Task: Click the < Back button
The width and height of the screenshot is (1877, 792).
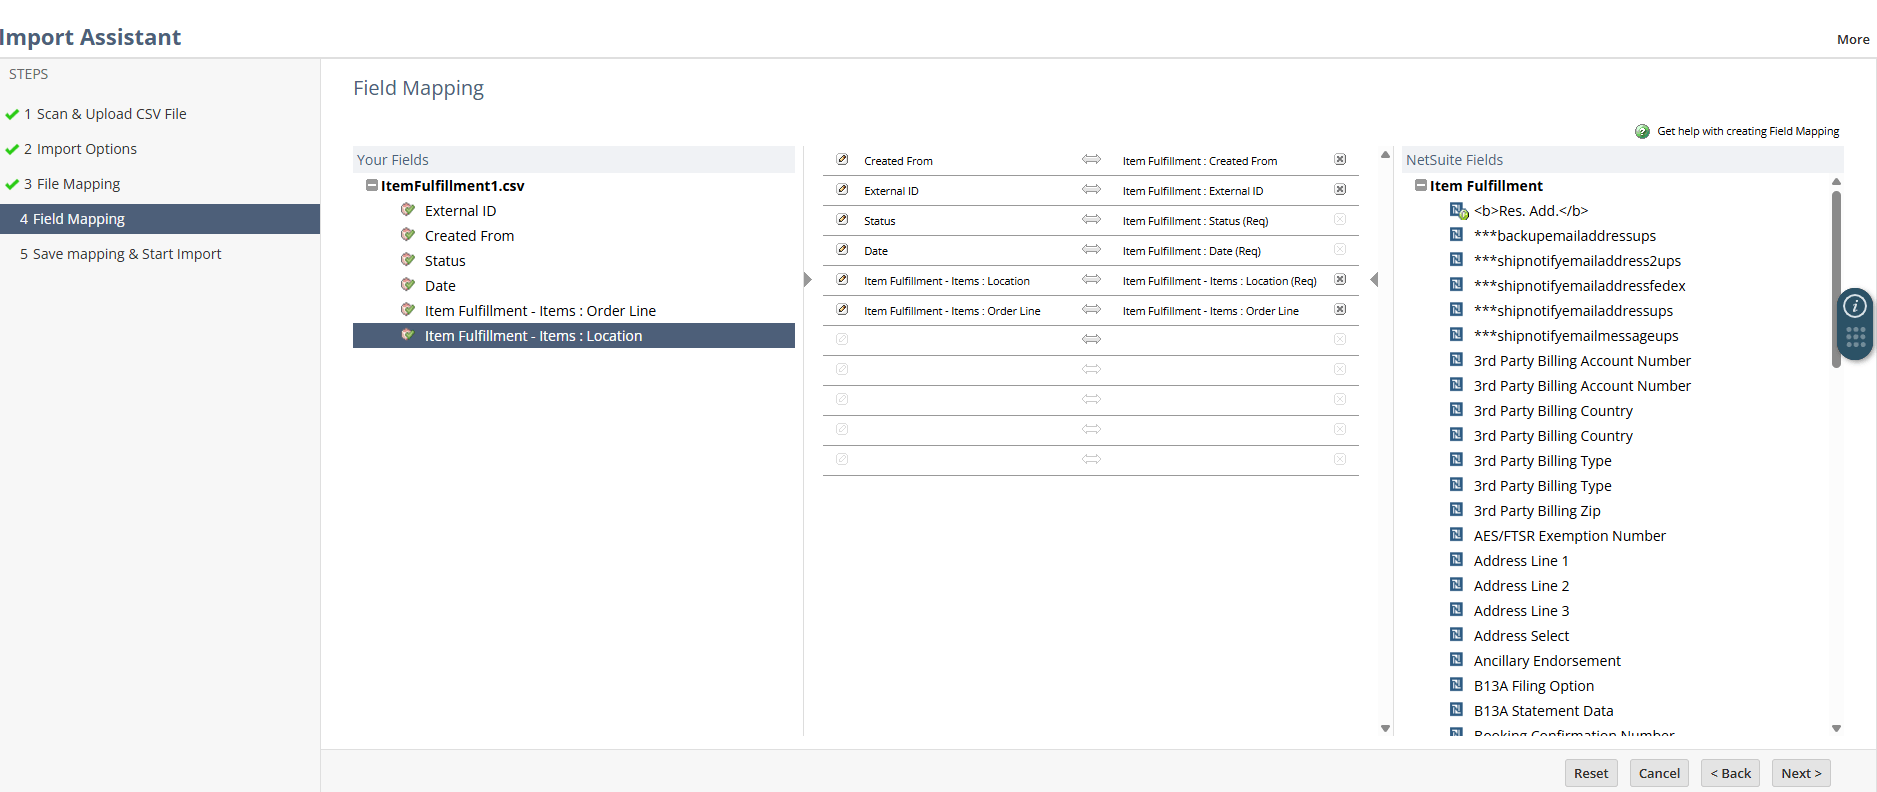Action: (1730, 773)
